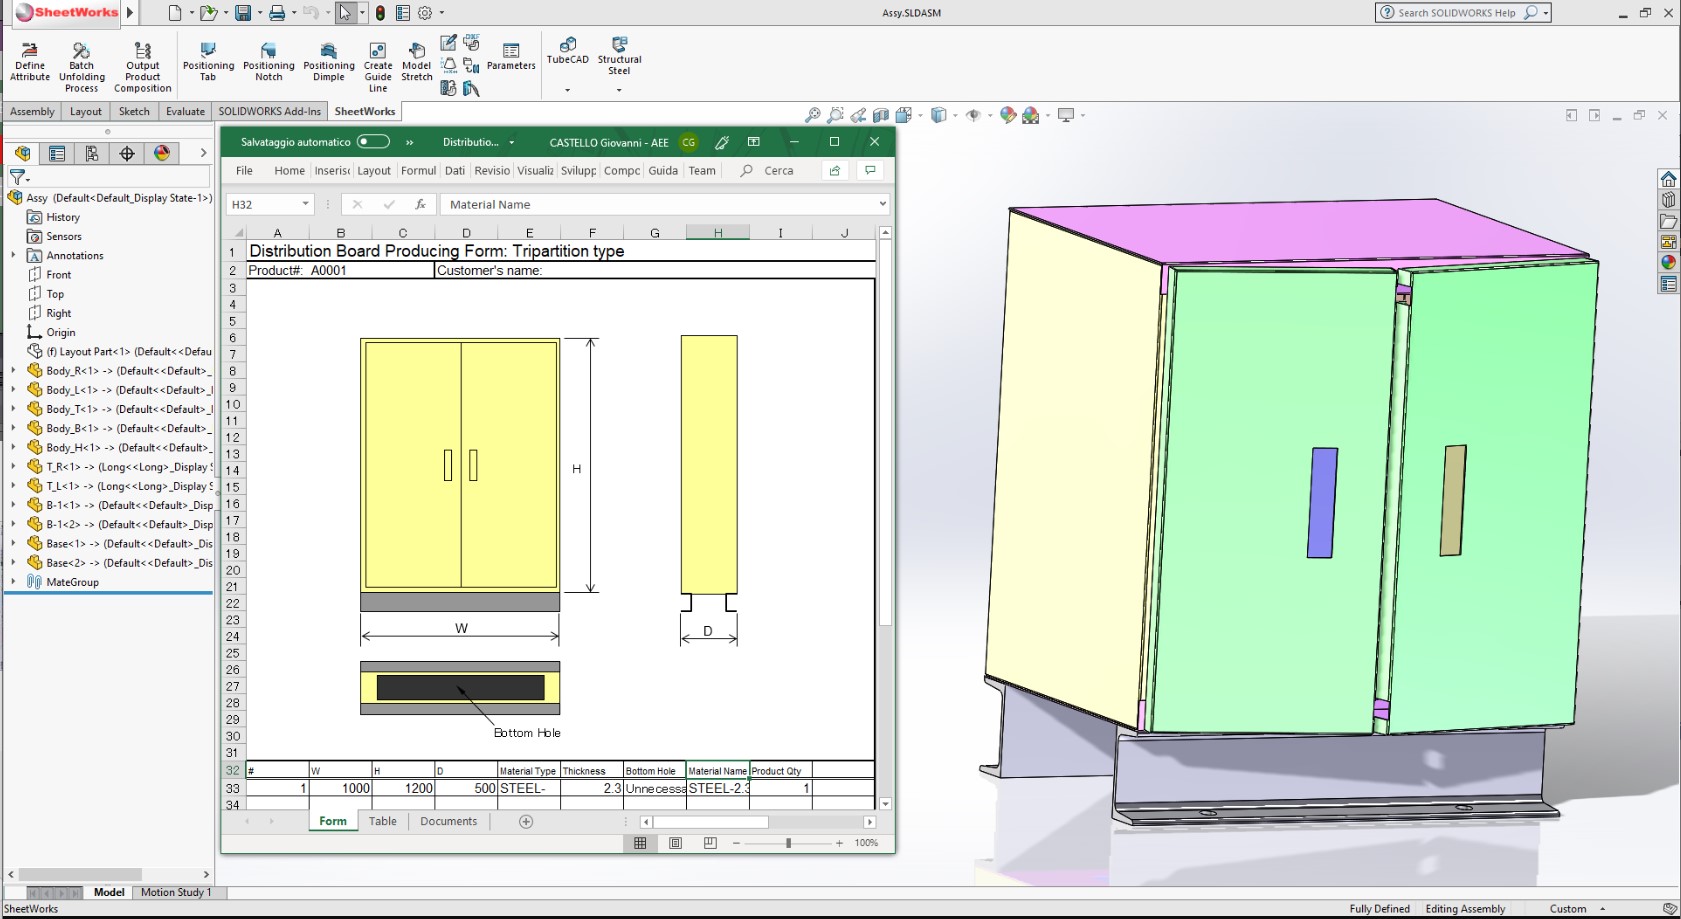Launch the TubeCAD tool

pos(566,55)
